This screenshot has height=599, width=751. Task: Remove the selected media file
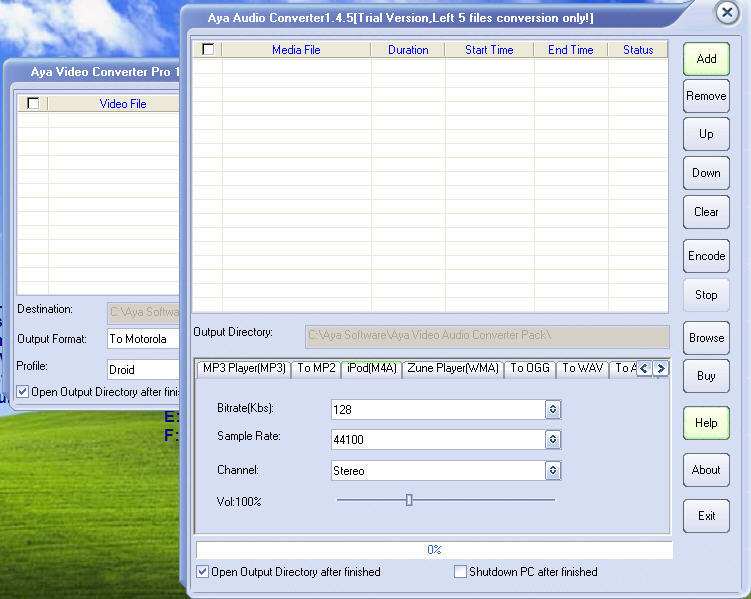pos(706,96)
